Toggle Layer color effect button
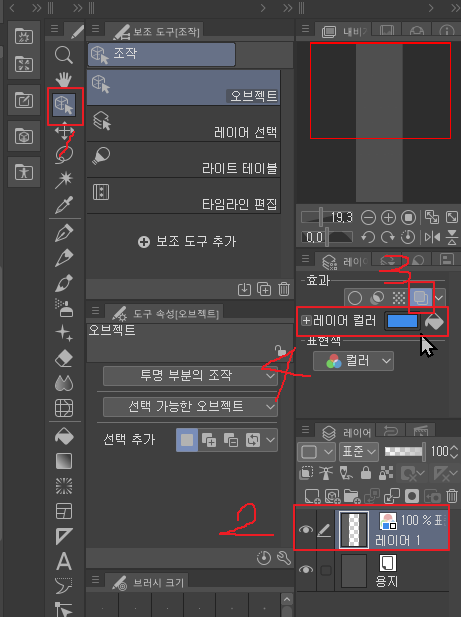This screenshot has height=617, width=461. coord(421,297)
